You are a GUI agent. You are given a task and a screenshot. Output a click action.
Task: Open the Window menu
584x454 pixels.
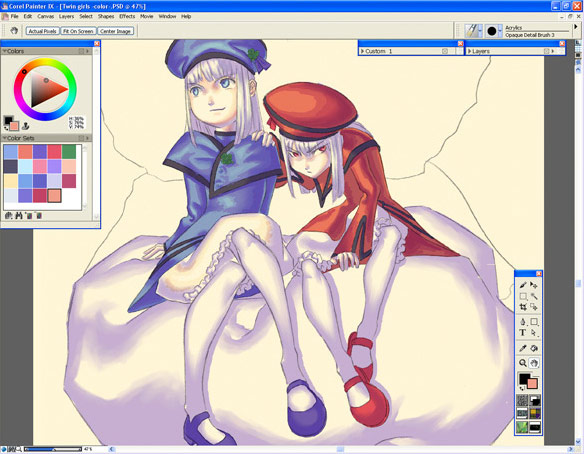[x=167, y=16]
